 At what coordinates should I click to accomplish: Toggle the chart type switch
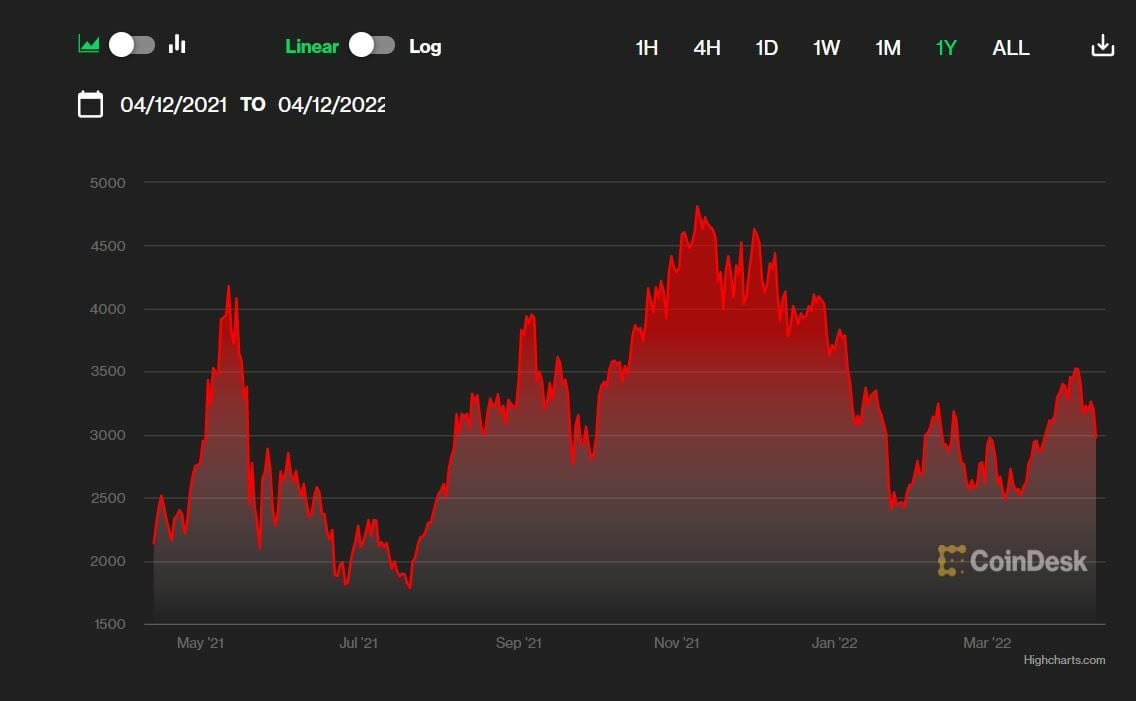pos(132,45)
